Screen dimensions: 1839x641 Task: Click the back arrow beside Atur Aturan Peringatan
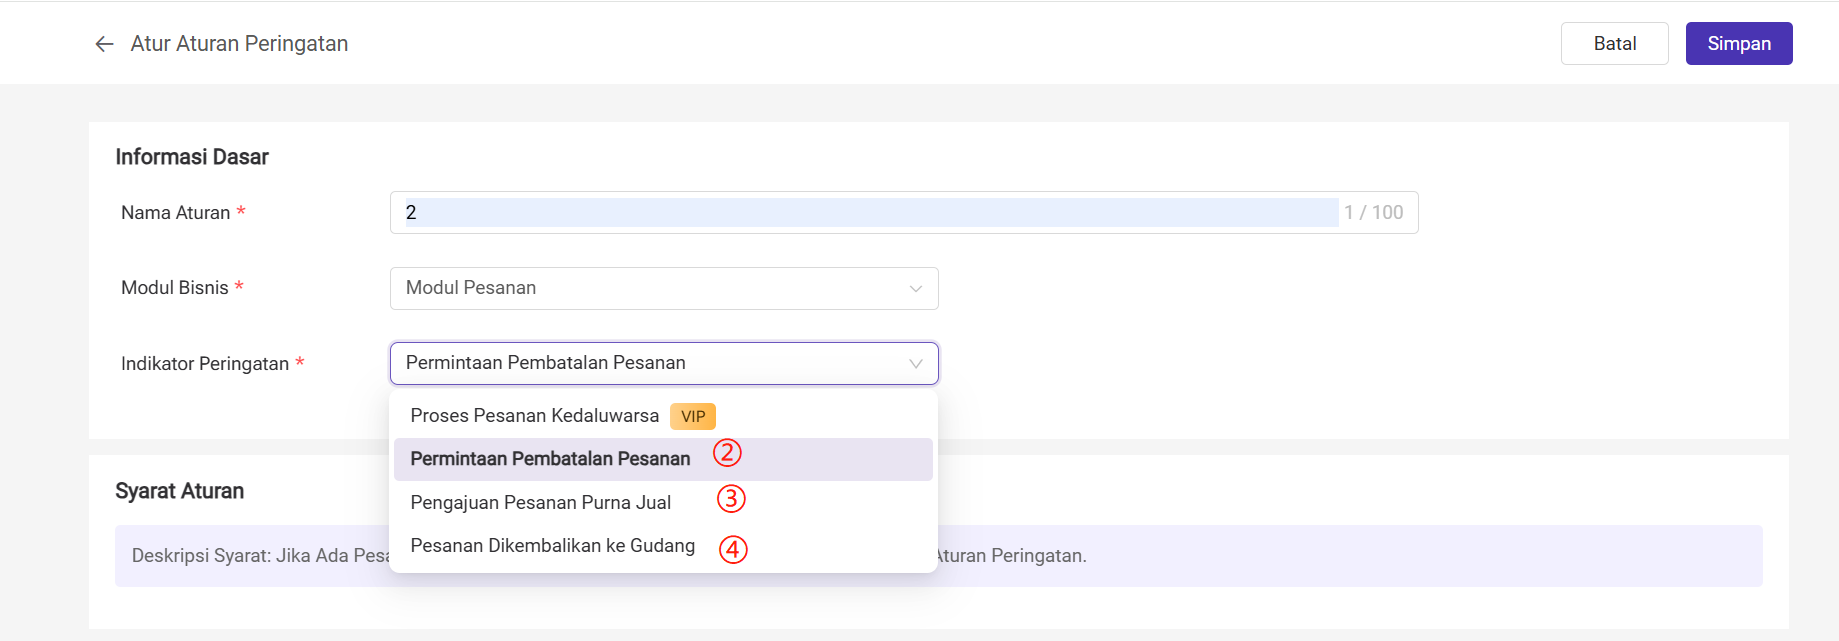click(x=104, y=44)
